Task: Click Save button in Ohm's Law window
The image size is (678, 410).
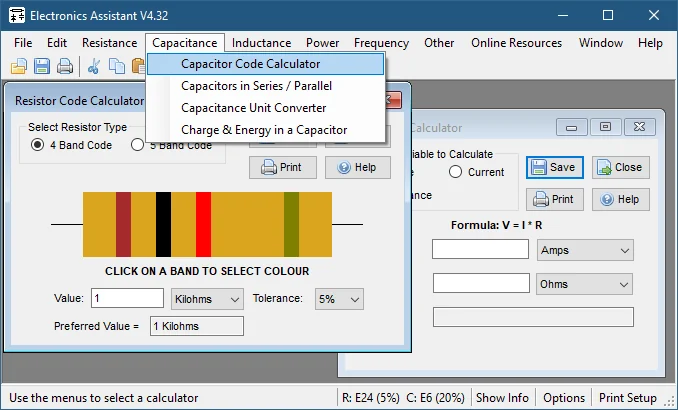Action: coord(555,167)
